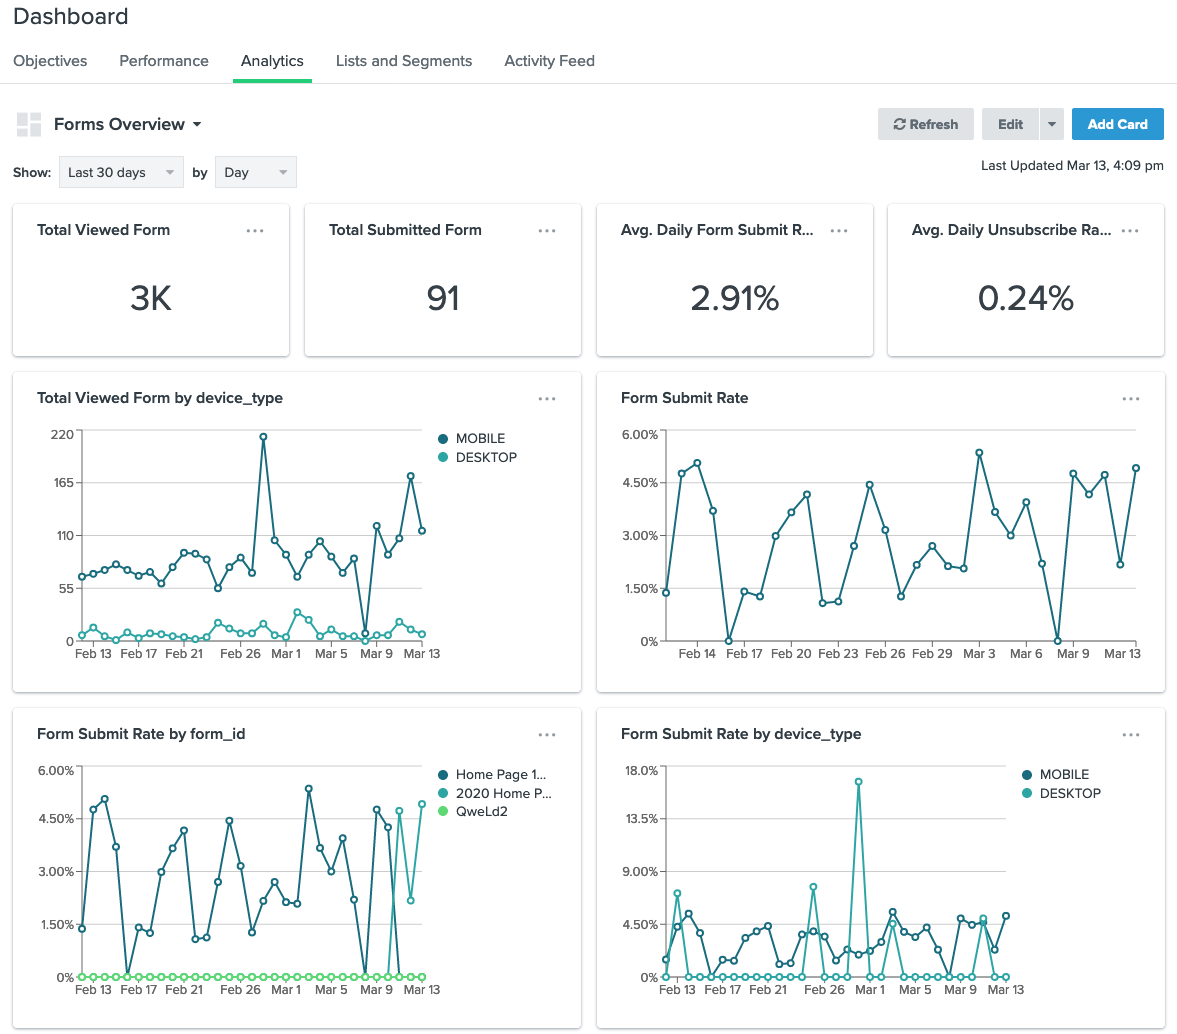The image size is (1177, 1034).
Task: Click the dashboard grid icon beside Forms Overview
Action: click(x=29, y=125)
